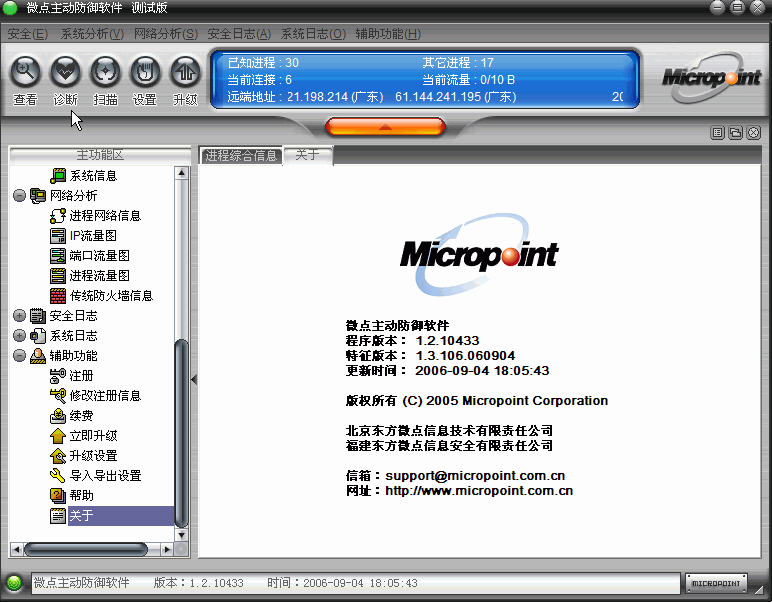Click the sidebar horizontal scrollbar thumb
Viewport: 772px width, 602px height.
(86, 549)
